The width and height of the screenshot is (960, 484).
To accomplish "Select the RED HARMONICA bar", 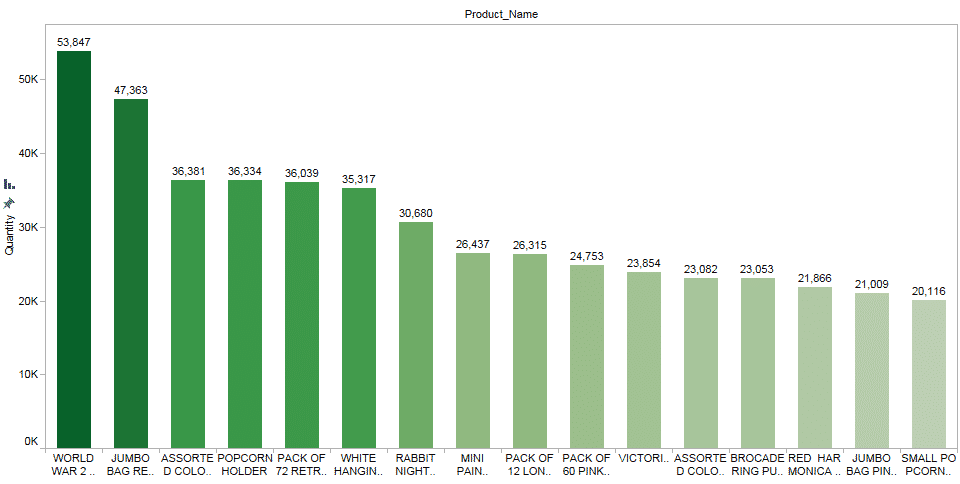I will click(815, 367).
